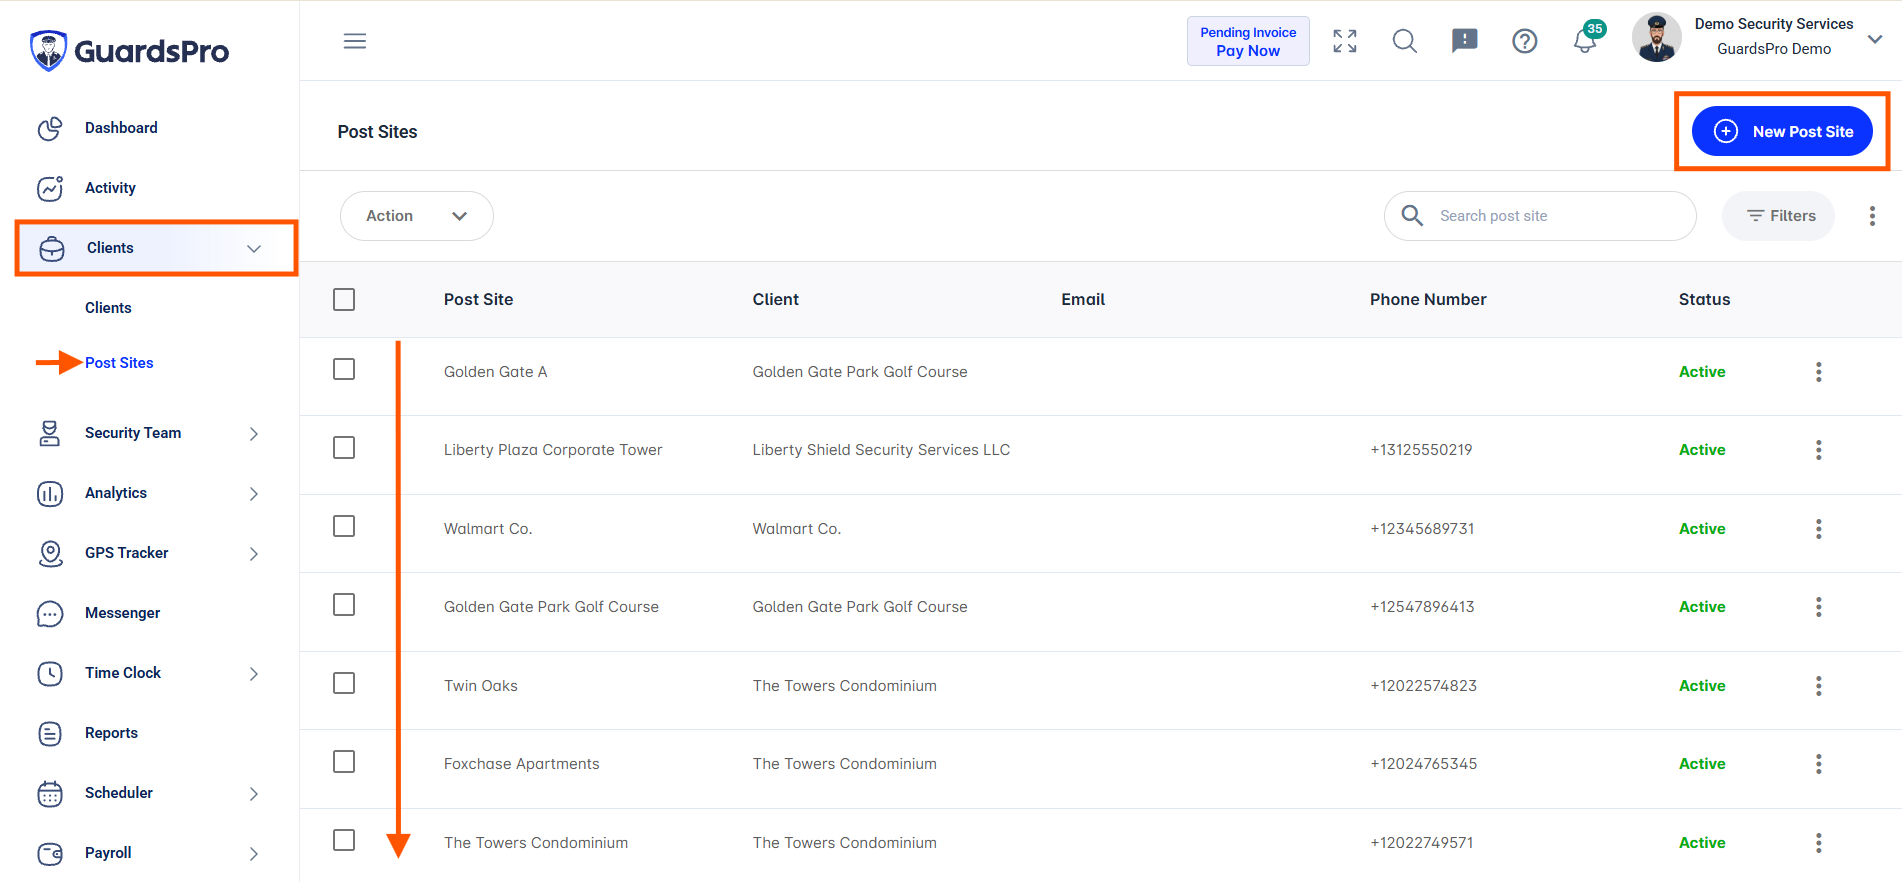Open table options three-dot menu beside Filters
The image size is (1902, 882).
tap(1872, 216)
